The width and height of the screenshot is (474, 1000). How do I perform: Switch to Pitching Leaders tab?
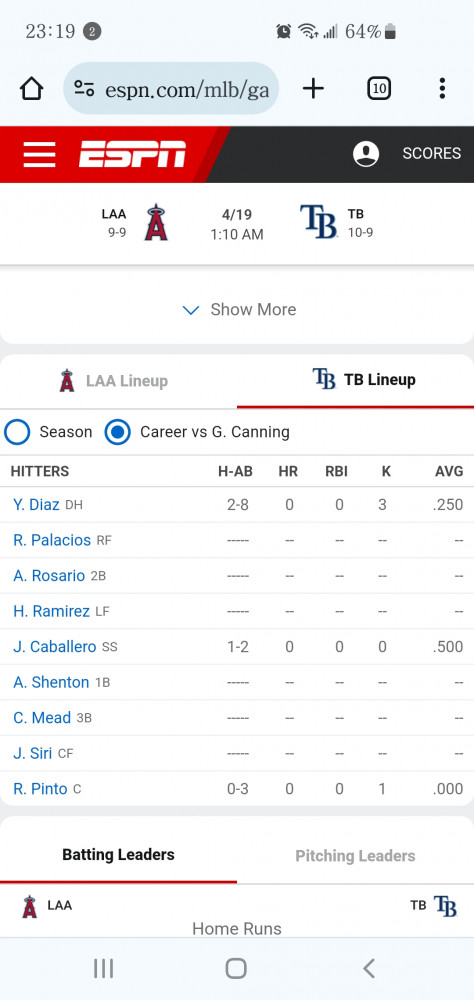click(x=355, y=856)
